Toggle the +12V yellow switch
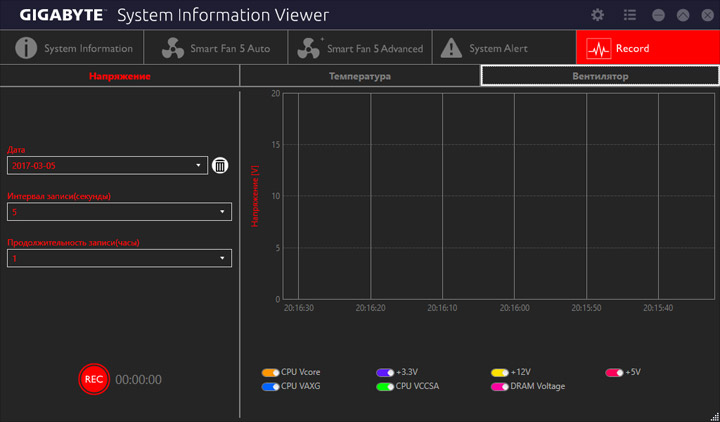The width and height of the screenshot is (720, 422). tap(500, 372)
